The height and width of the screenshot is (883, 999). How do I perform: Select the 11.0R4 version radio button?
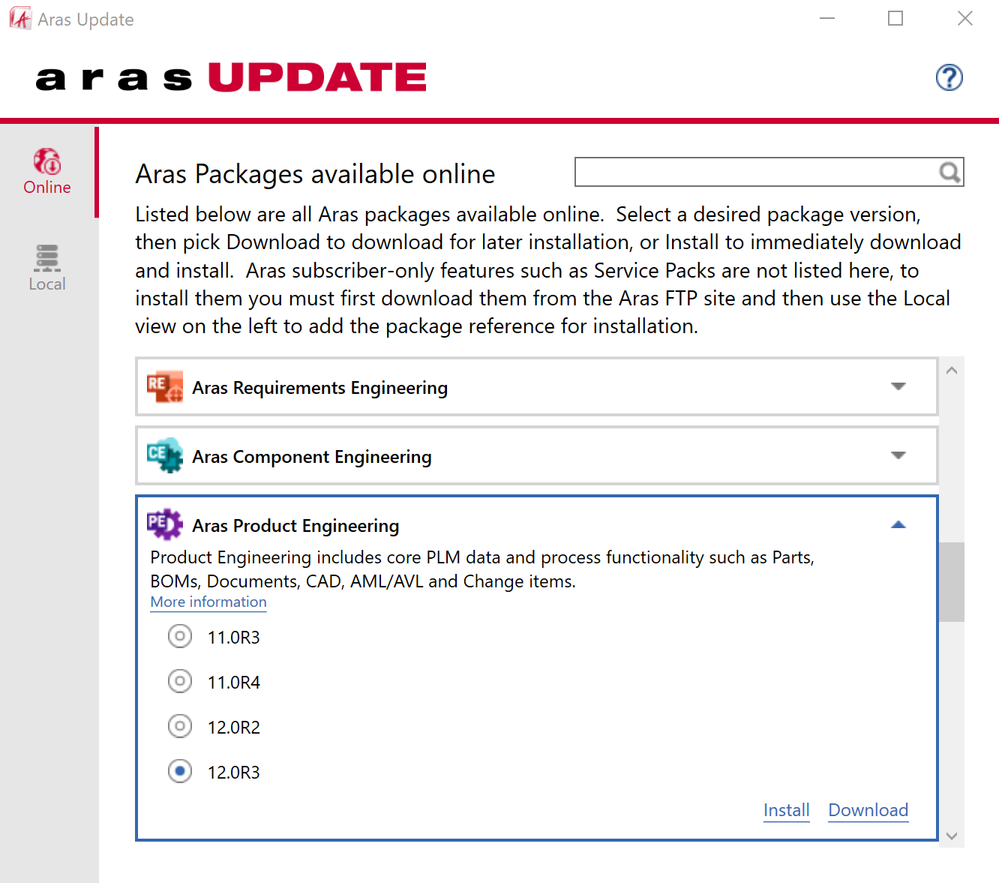[x=180, y=682]
